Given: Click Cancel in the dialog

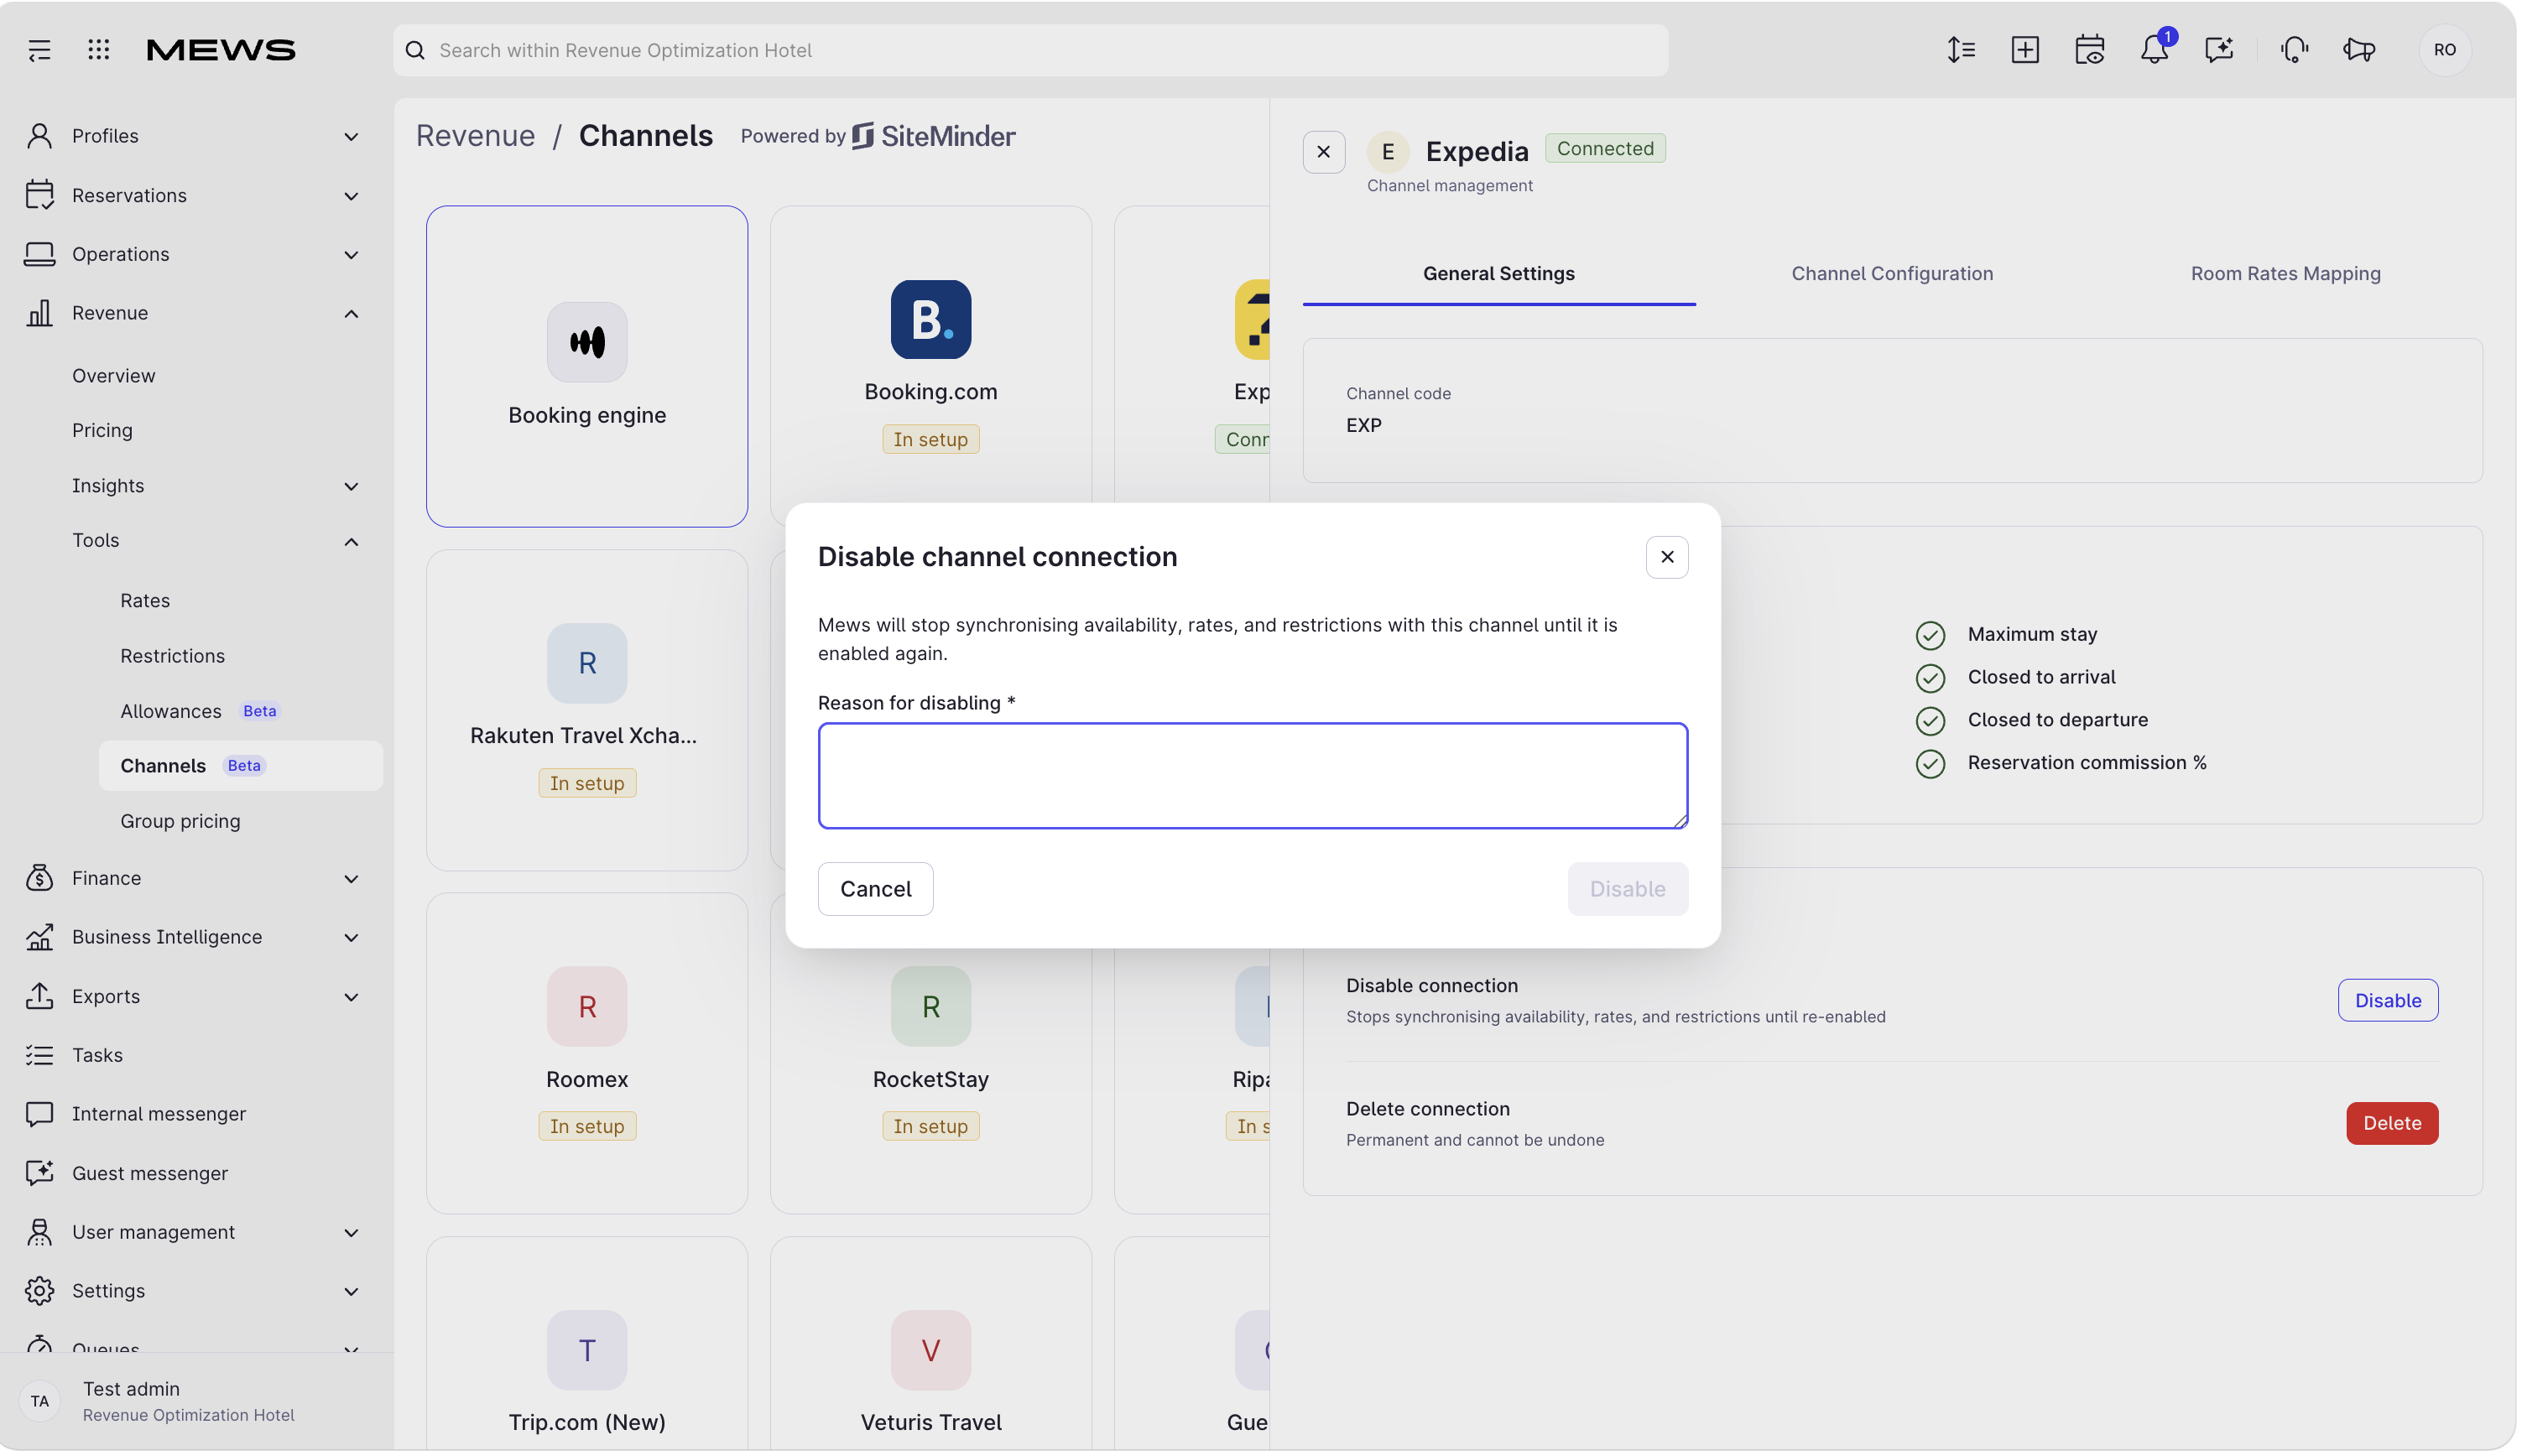Looking at the screenshot, I should tap(875, 889).
